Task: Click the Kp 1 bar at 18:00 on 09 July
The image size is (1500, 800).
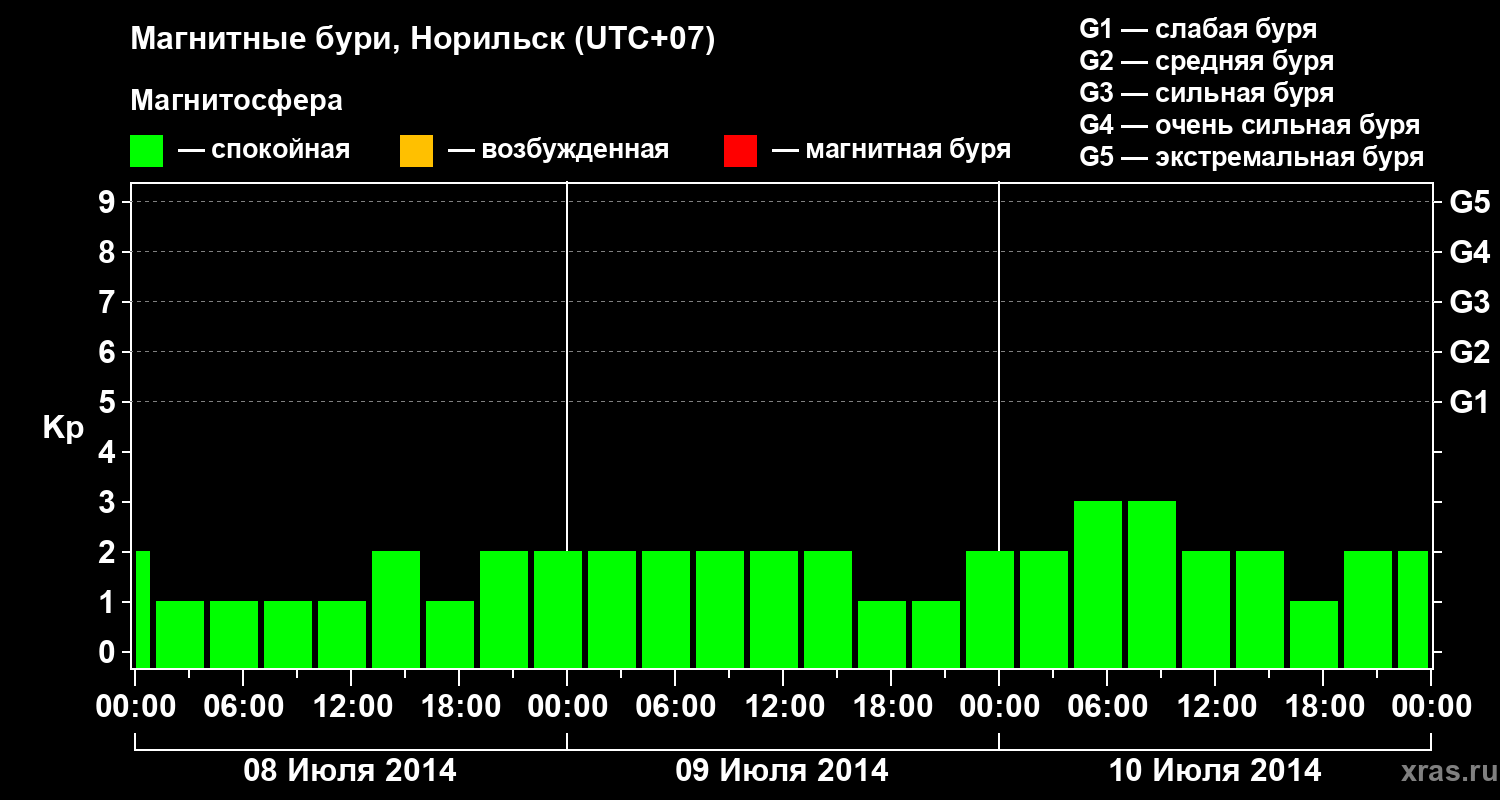Action: [x=882, y=634]
